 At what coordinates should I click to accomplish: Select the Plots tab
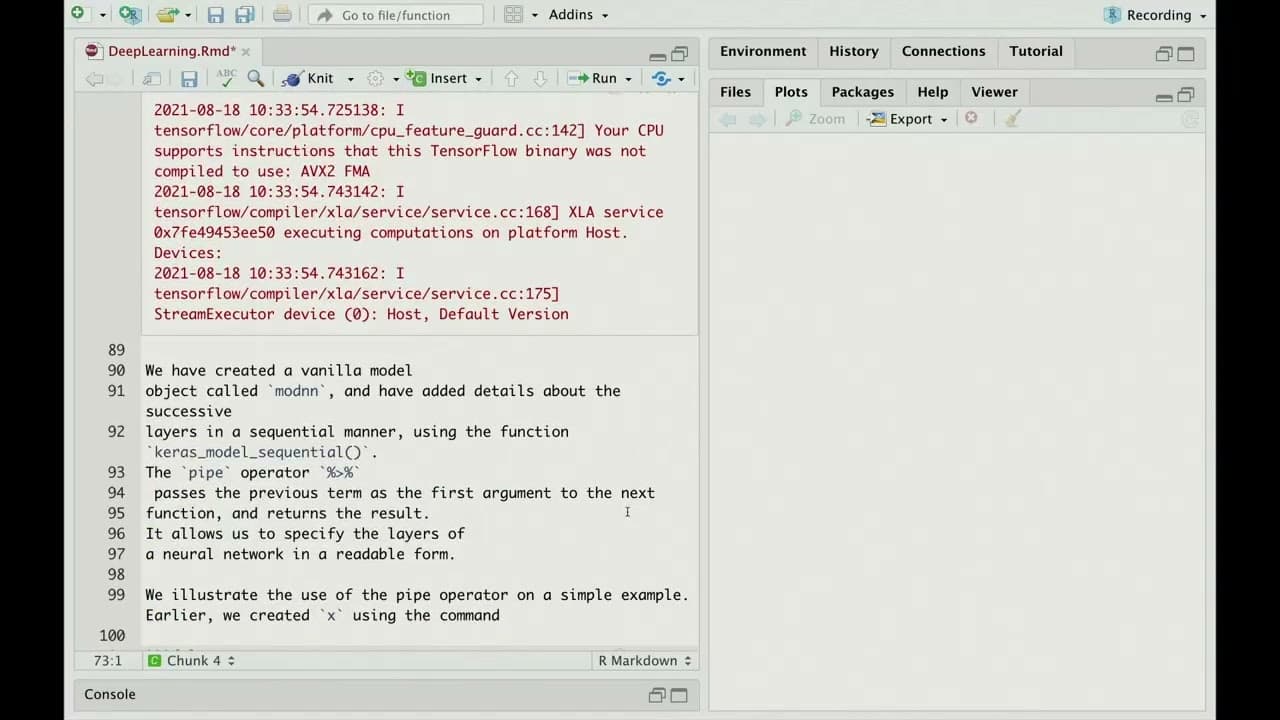pos(791,92)
